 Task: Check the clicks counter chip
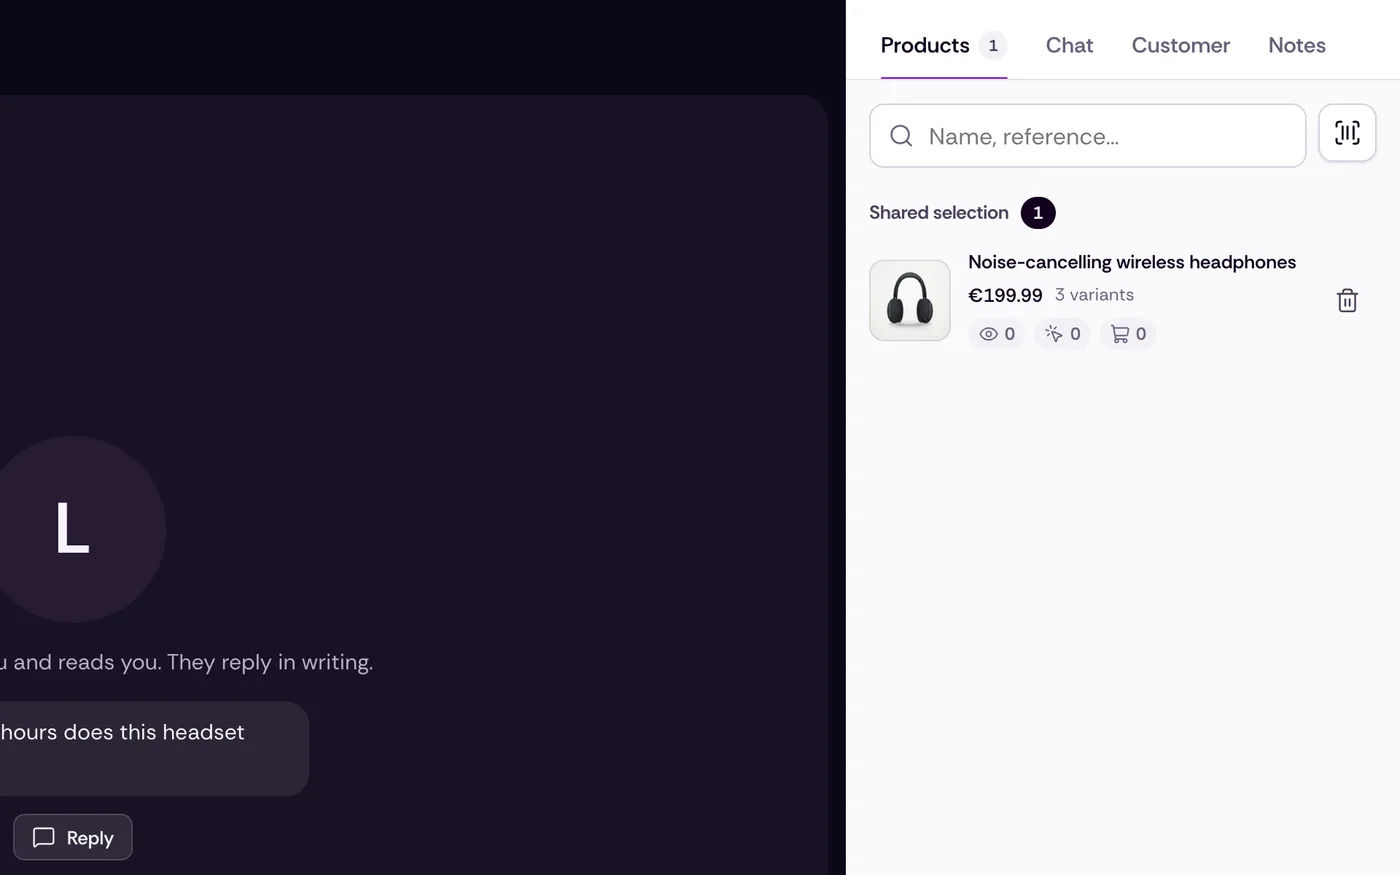coord(1062,334)
